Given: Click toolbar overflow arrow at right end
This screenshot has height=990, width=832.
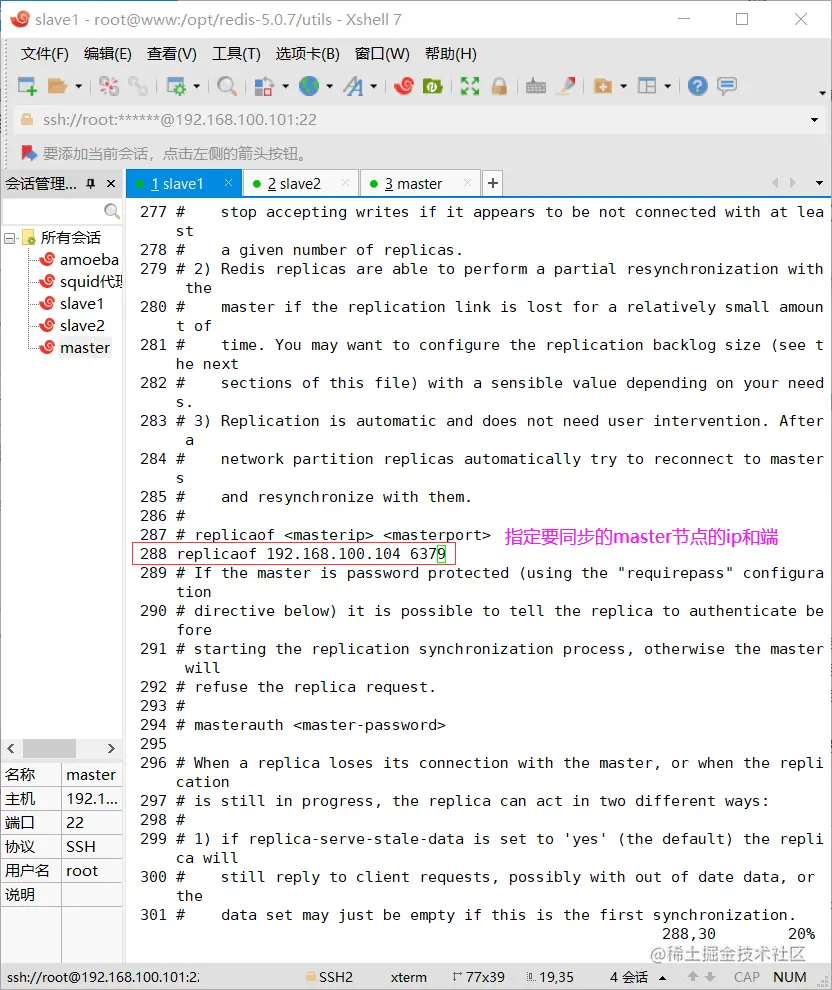Looking at the screenshot, I should pyautogui.click(x=822, y=93).
